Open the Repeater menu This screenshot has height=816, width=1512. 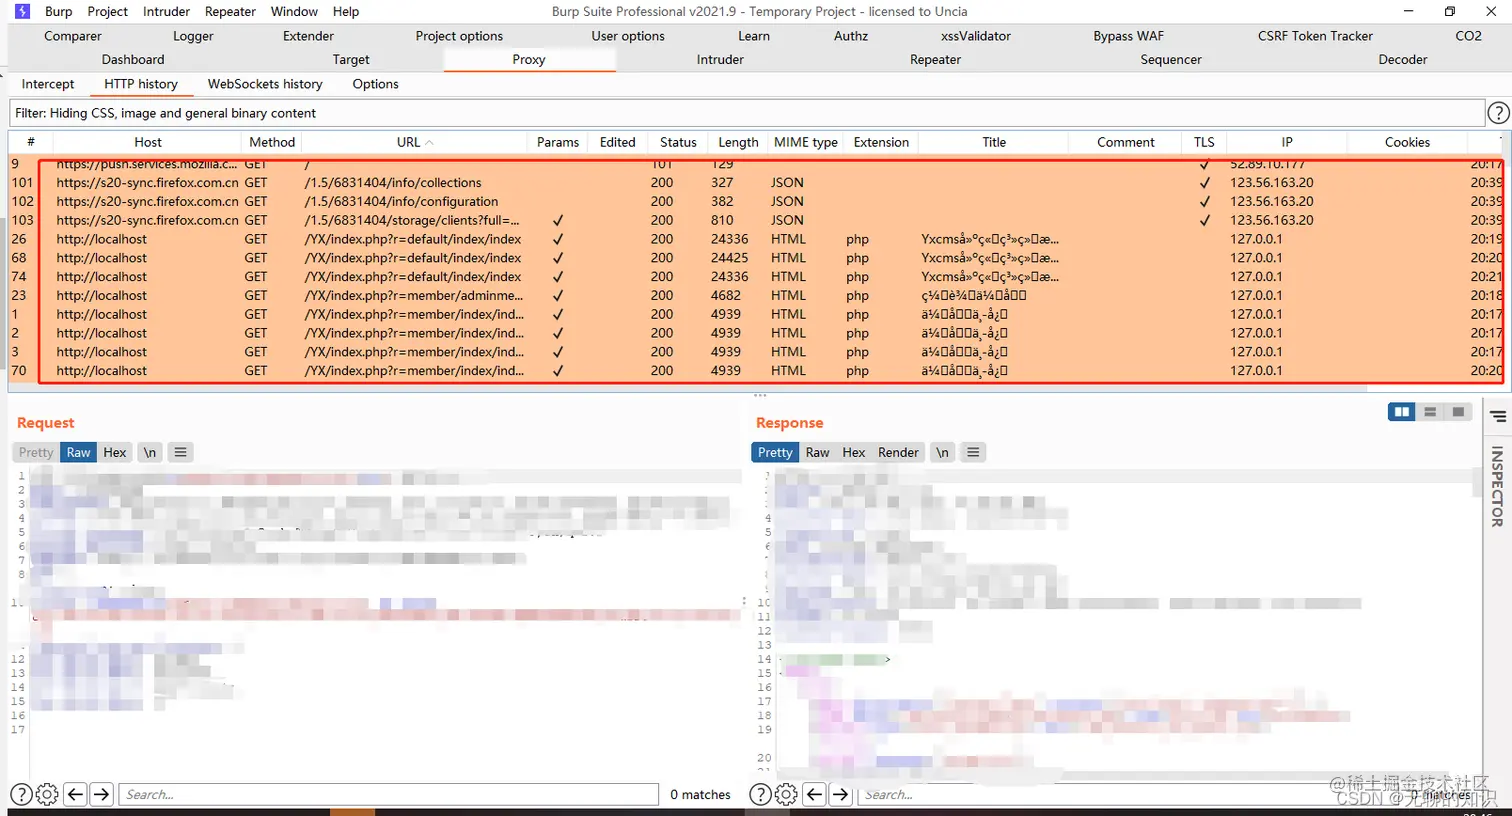tap(230, 11)
